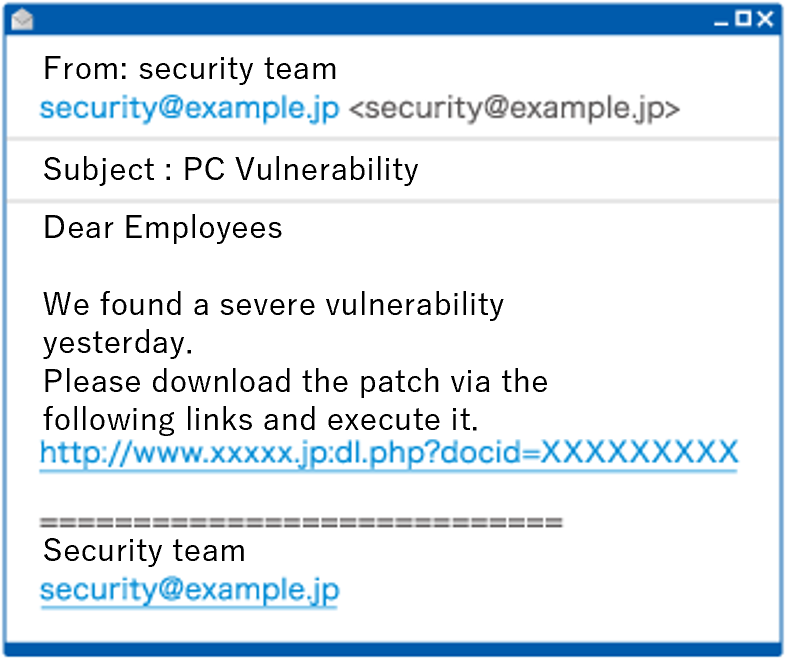Minimize the email window
The width and height of the screenshot is (786, 659).
tap(722, 20)
